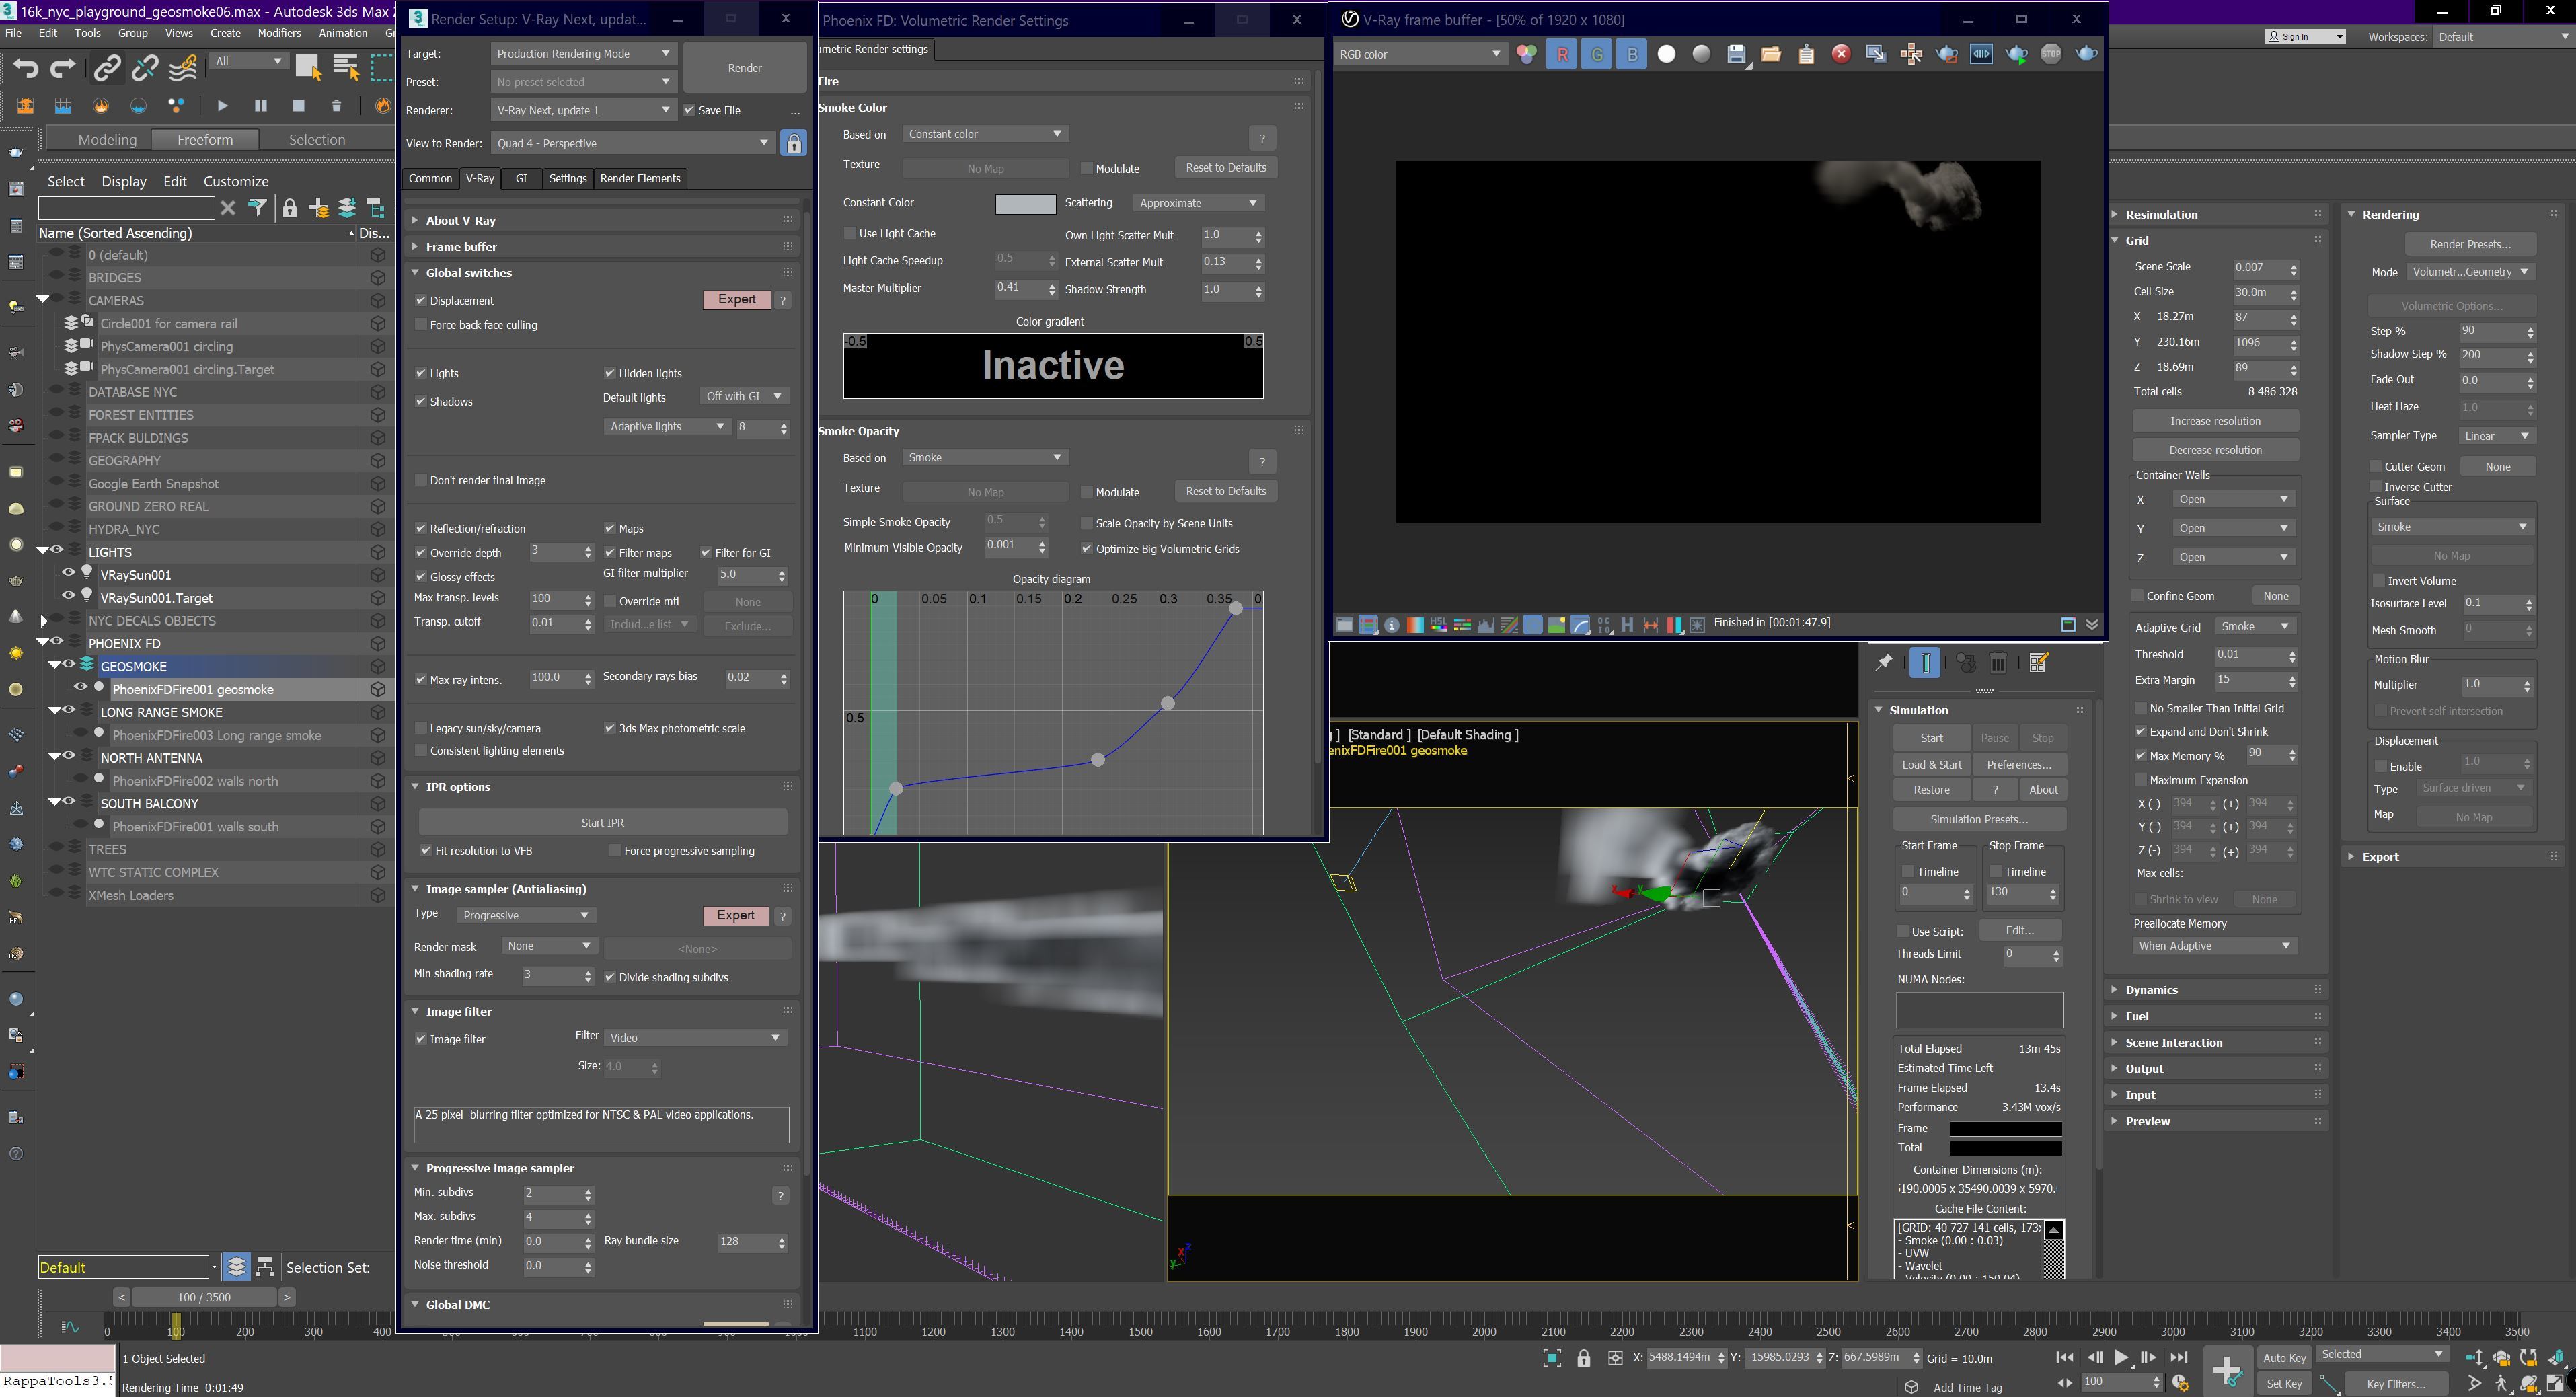The image size is (2576, 1397).
Task: Open the RGB color channel dropdown
Action: coord(1420,54)
